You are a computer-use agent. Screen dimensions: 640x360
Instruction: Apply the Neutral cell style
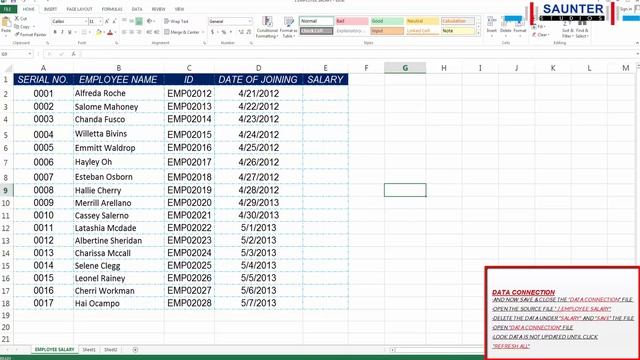point(422,21)
